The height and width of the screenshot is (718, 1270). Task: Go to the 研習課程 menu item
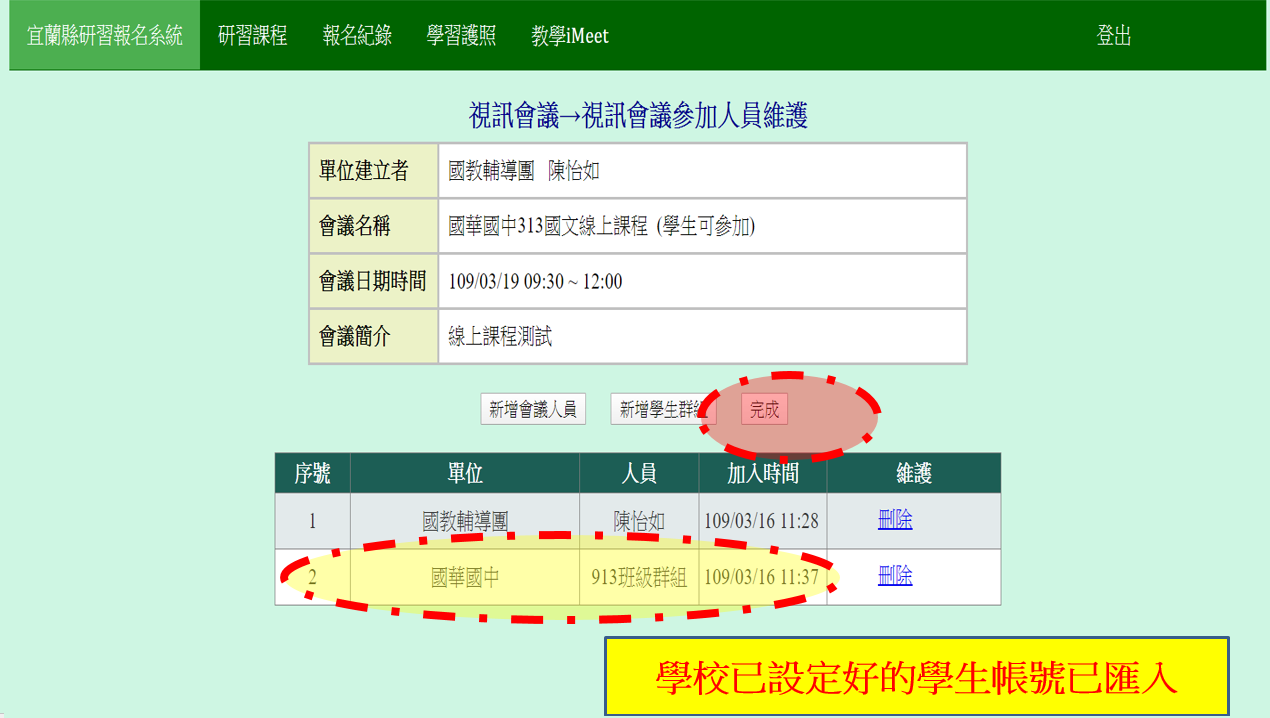click(252, 36)
